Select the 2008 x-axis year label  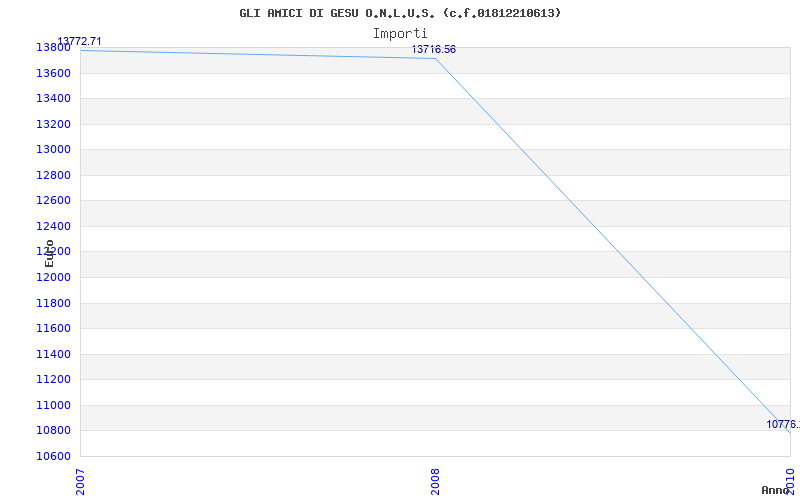[x=435, y=482]
